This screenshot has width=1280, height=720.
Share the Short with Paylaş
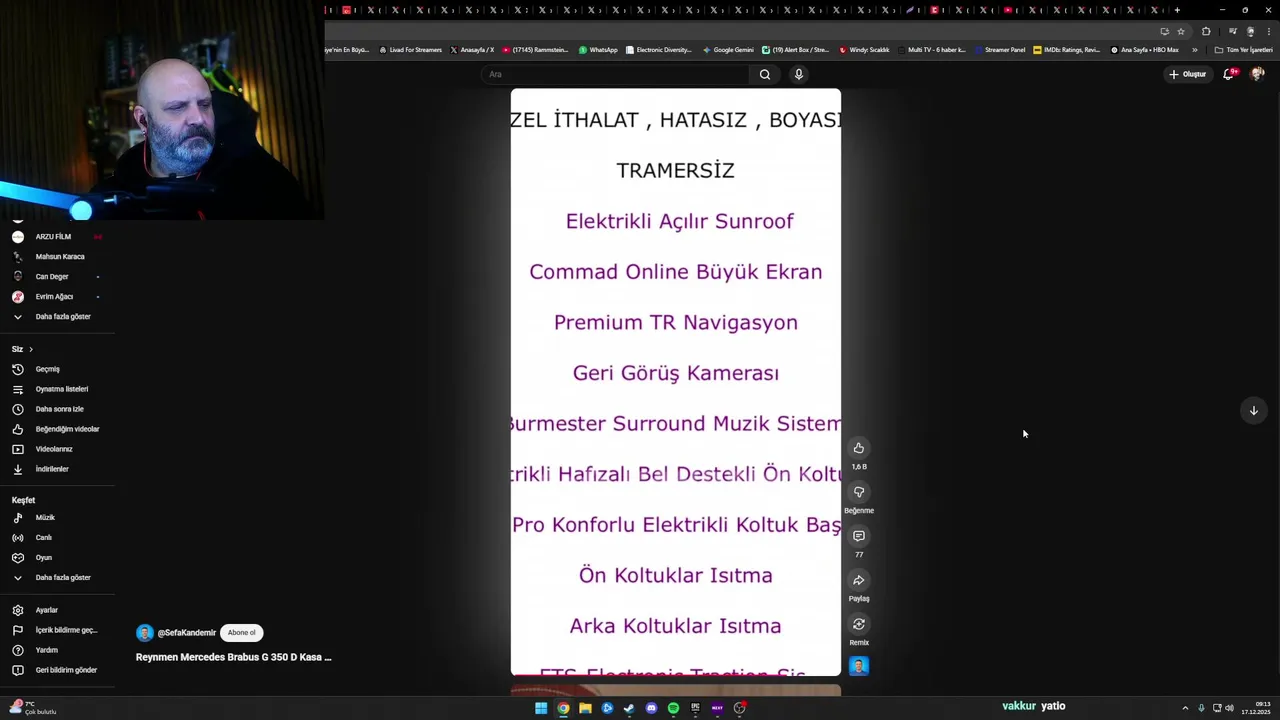tap(859, 580)
